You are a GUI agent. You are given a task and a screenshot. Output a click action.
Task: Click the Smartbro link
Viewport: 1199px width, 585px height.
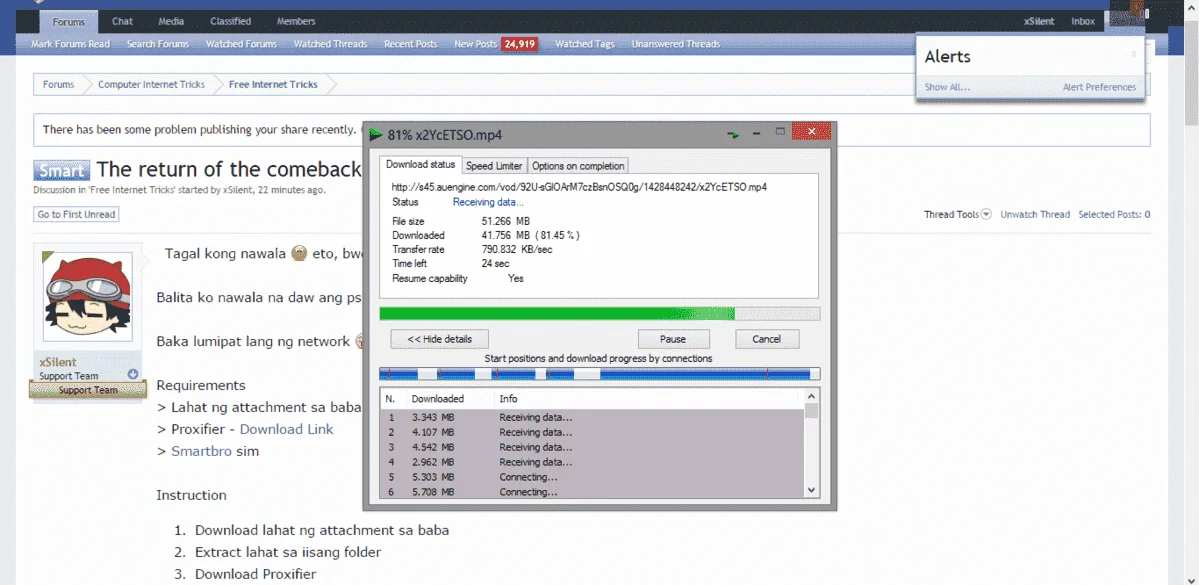(201, 451)
